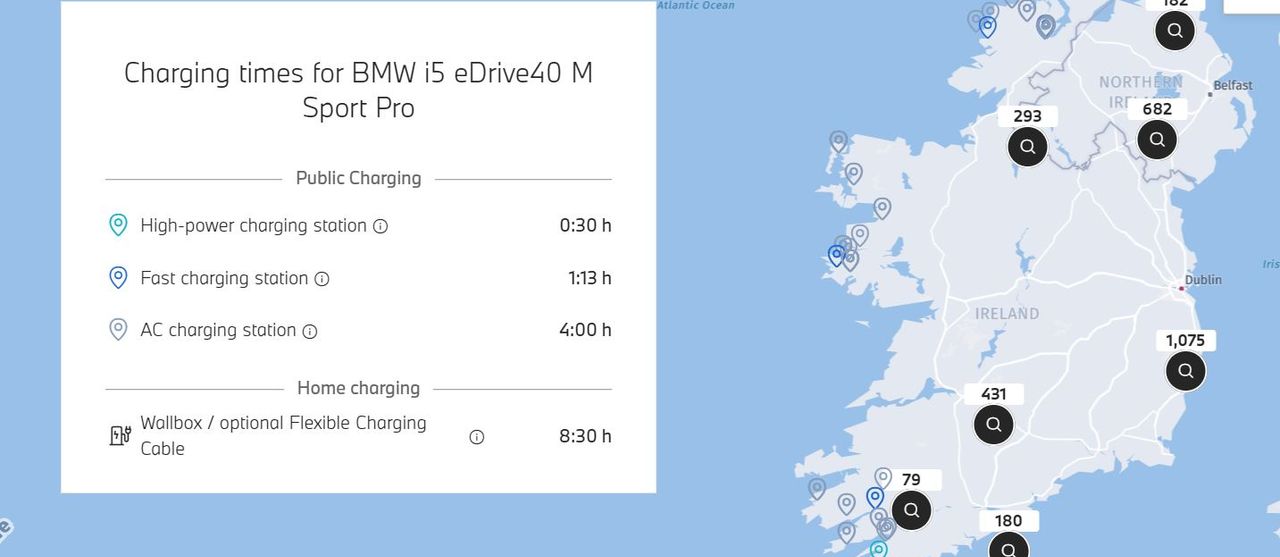The height and width of the screenshot is (557, 1280).
Task: Click info icon beside High-power charging station
Action: 380,226
